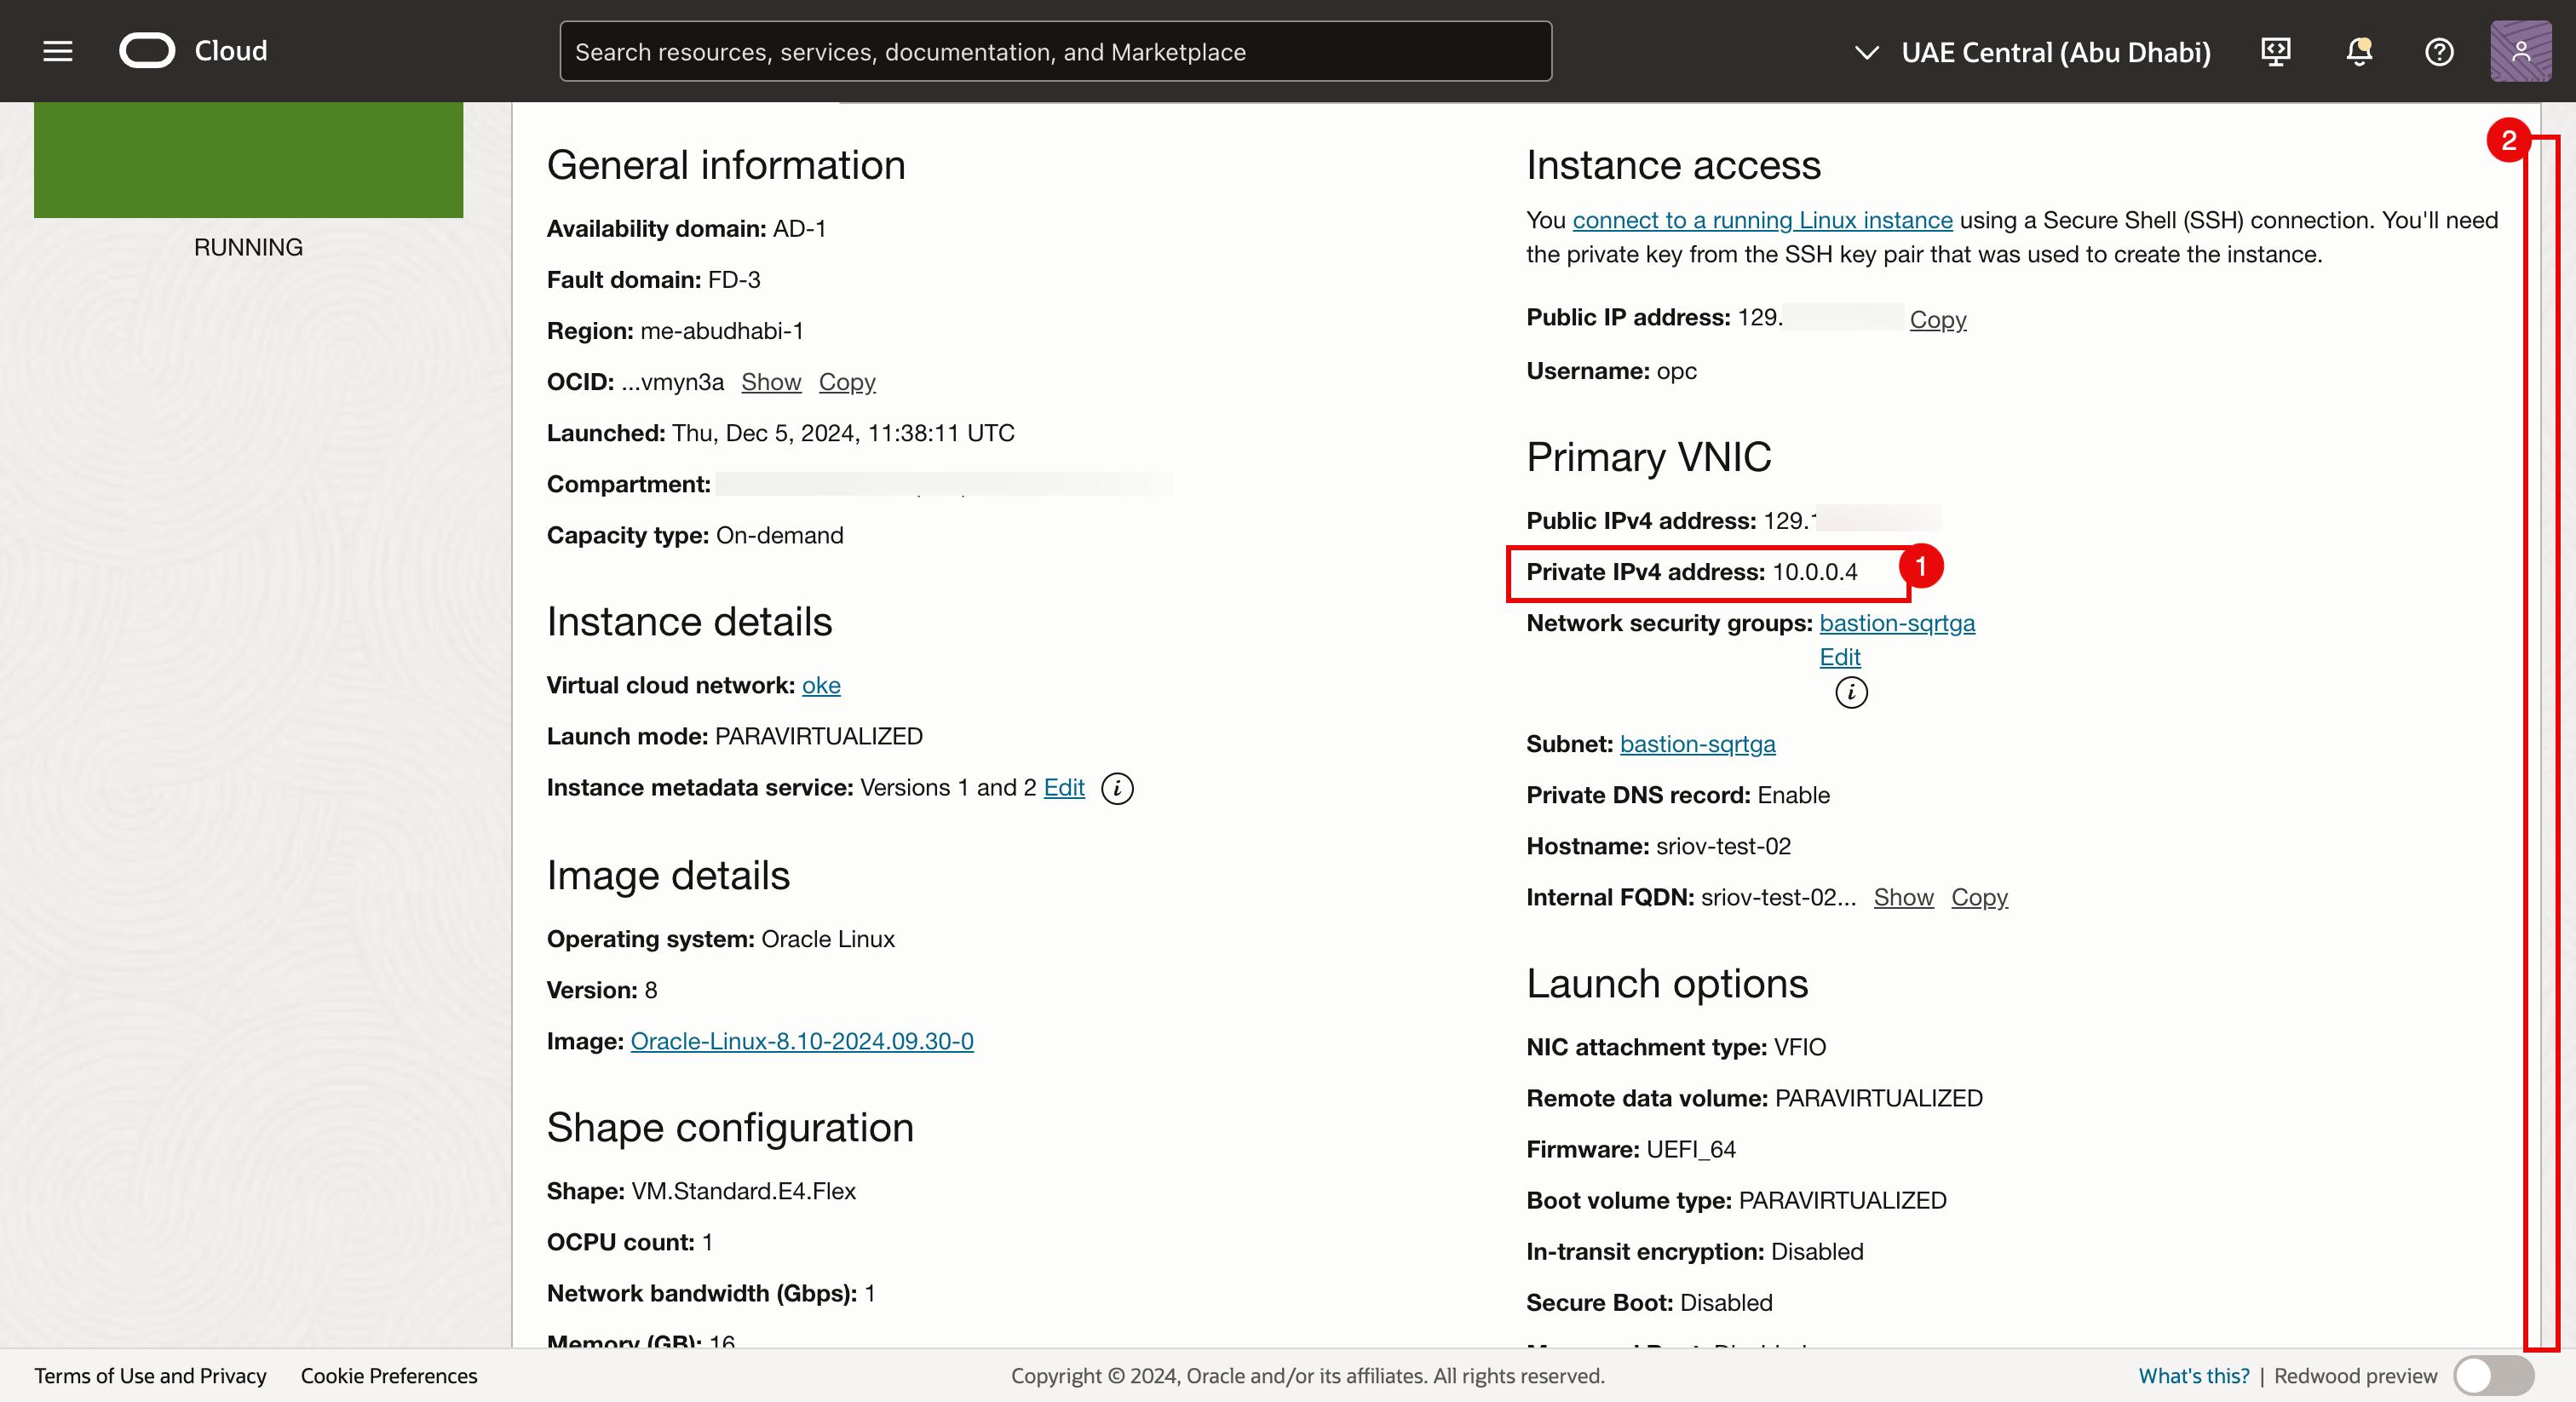Open Terms of Use and Privacy

pyautogui.click(x=150, y=1376)
